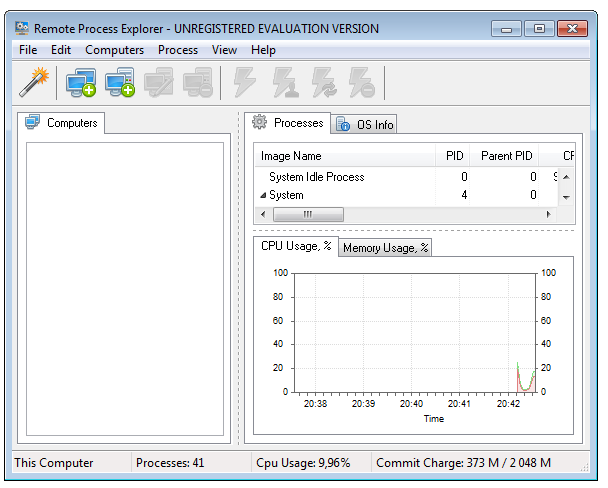
Task: Select the System process row
Action: pyautogui.click(x=406, y=195)
